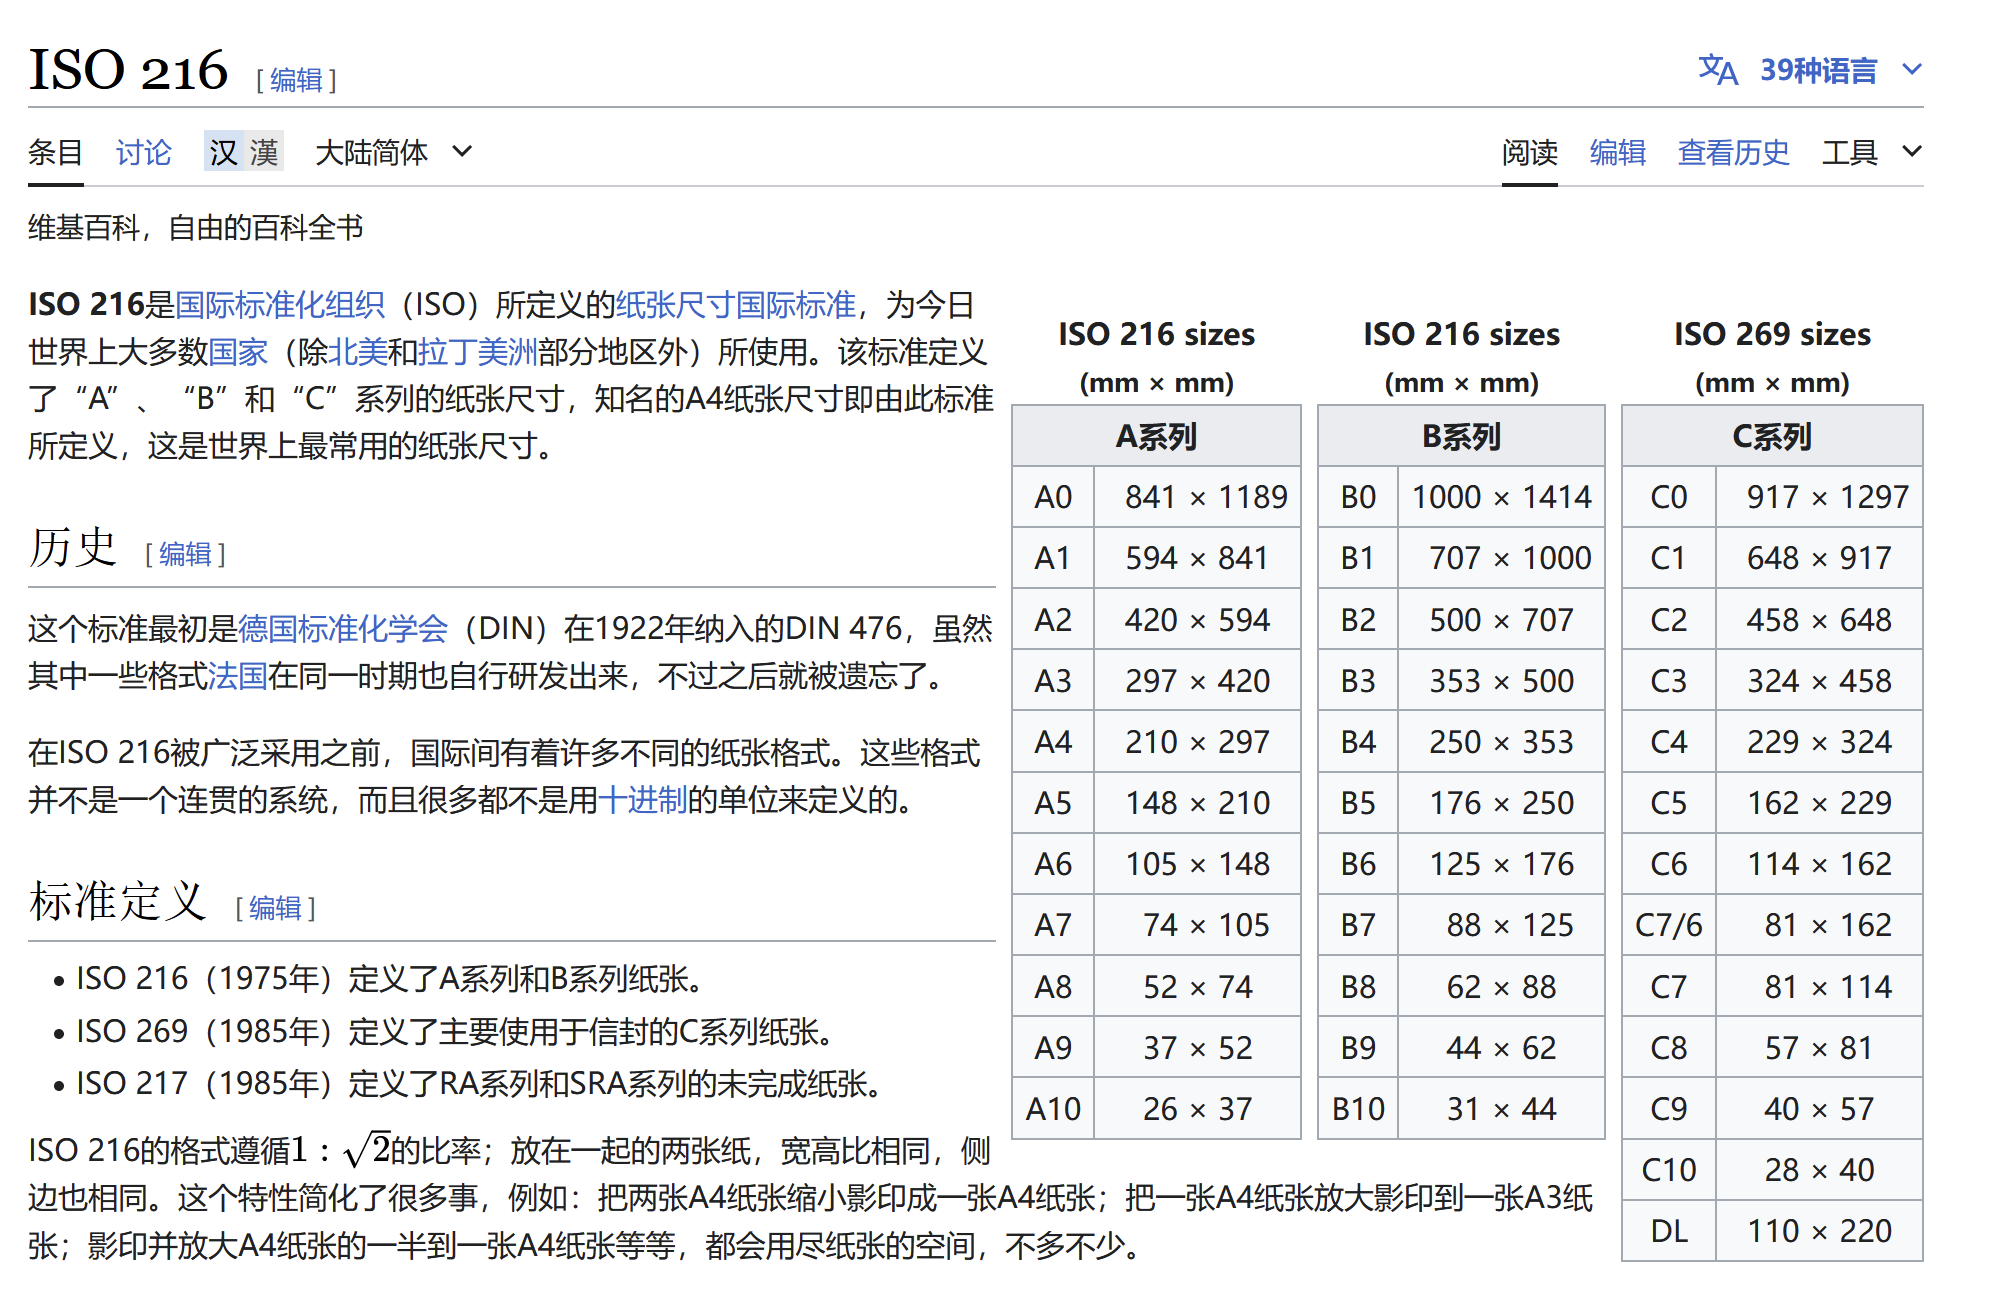
Task: Open the 国际标准化组织 link
Action: (x=280, y=304)
